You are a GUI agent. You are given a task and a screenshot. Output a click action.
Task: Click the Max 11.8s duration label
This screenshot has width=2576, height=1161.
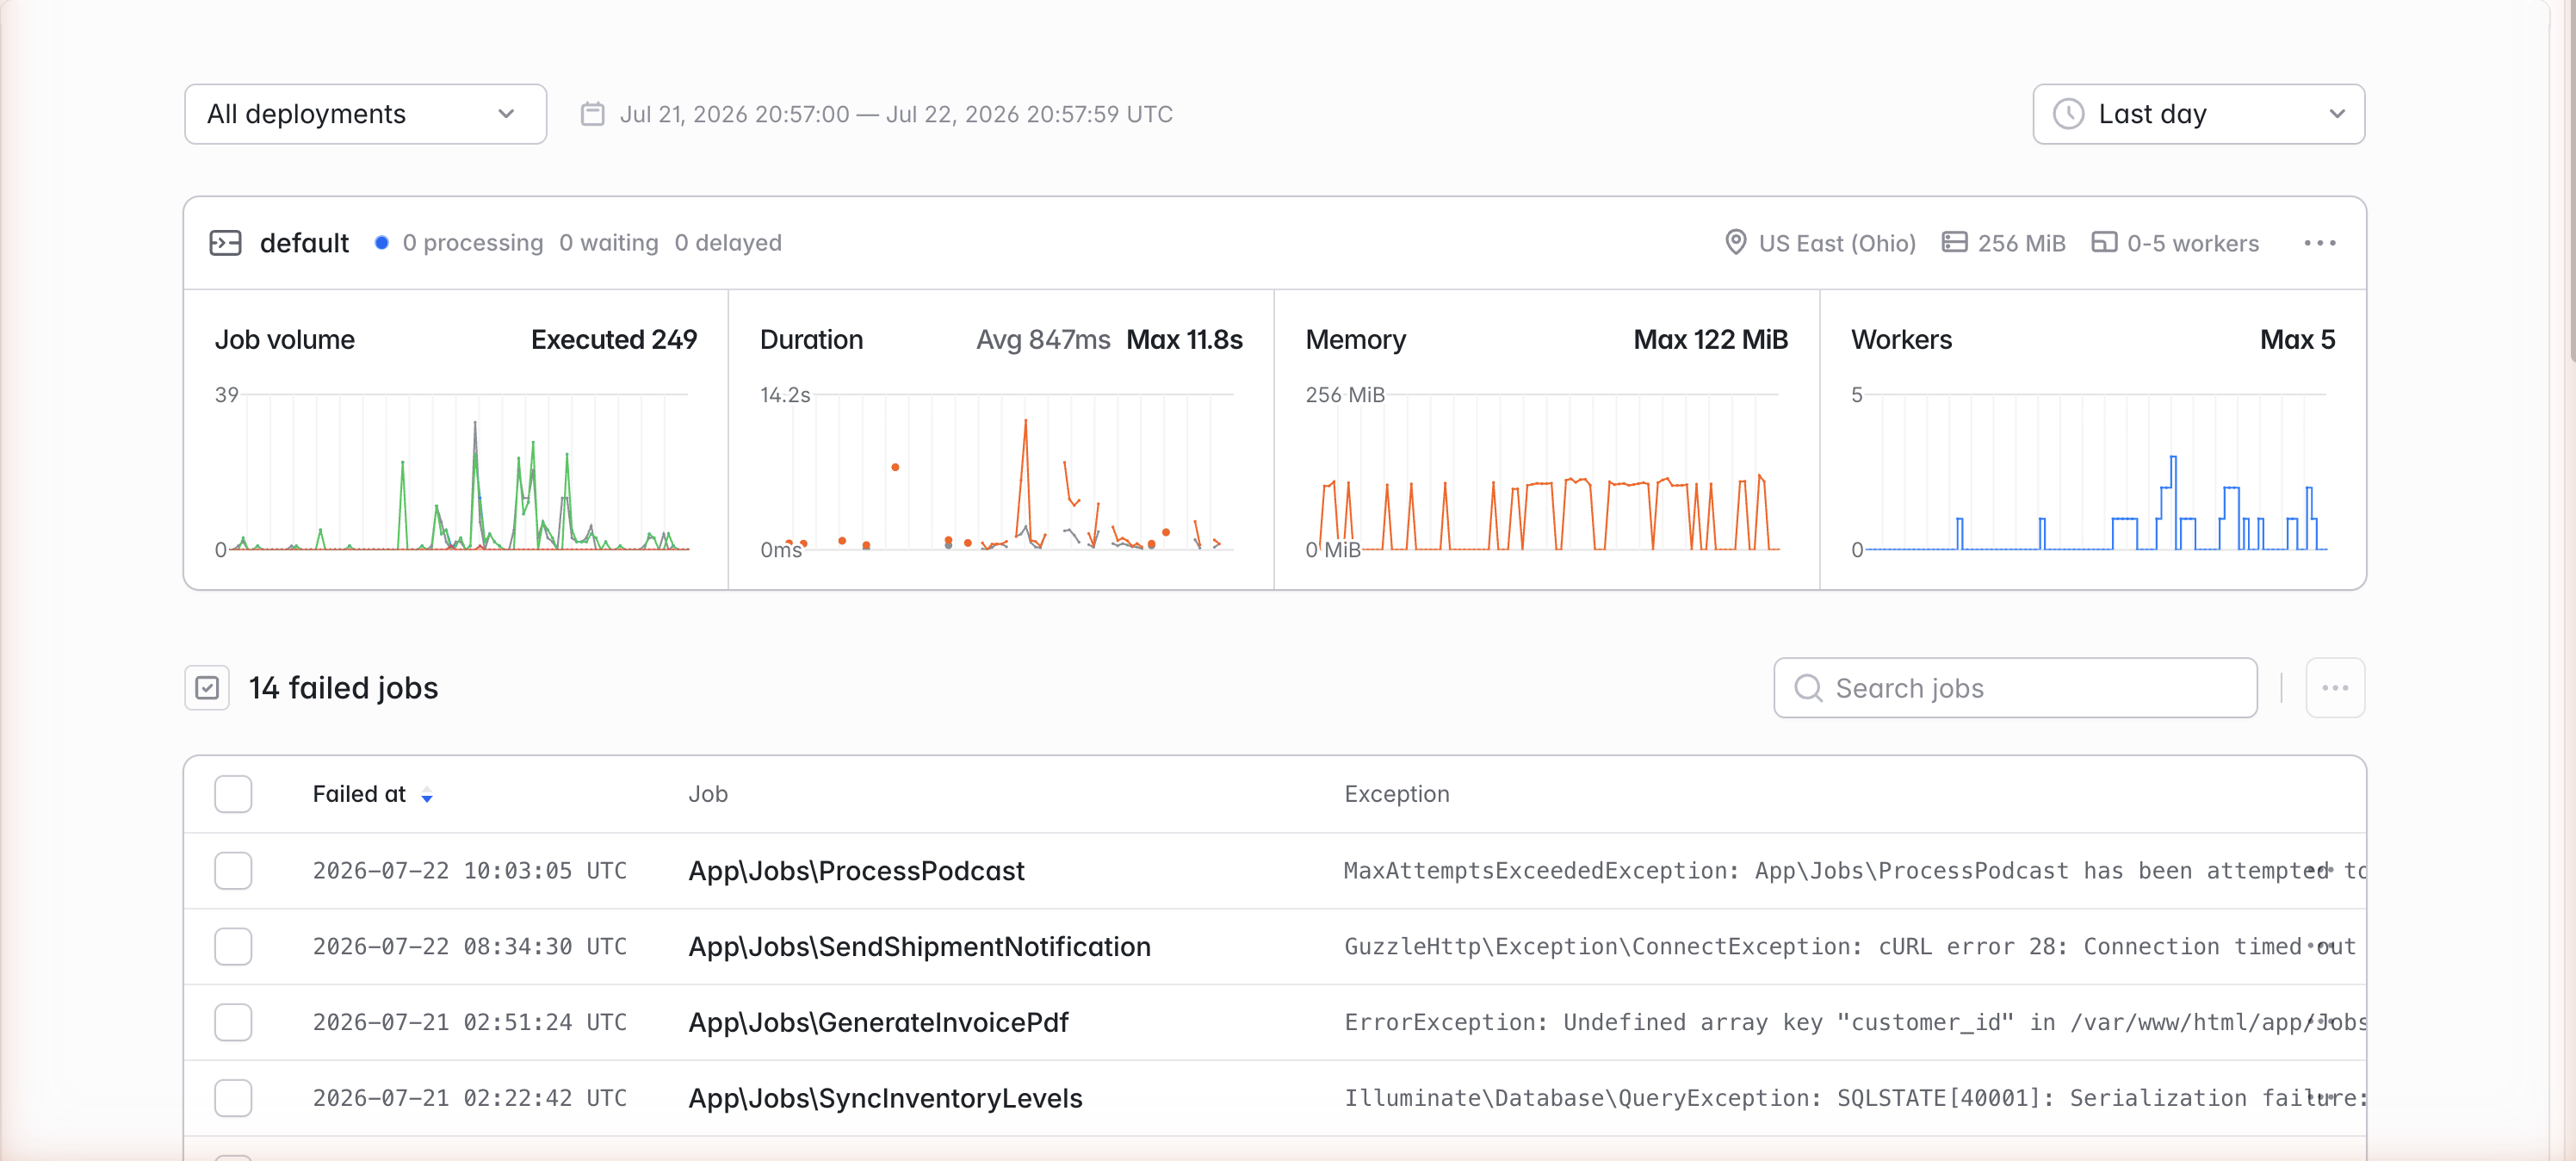(x=1184, y=340)
